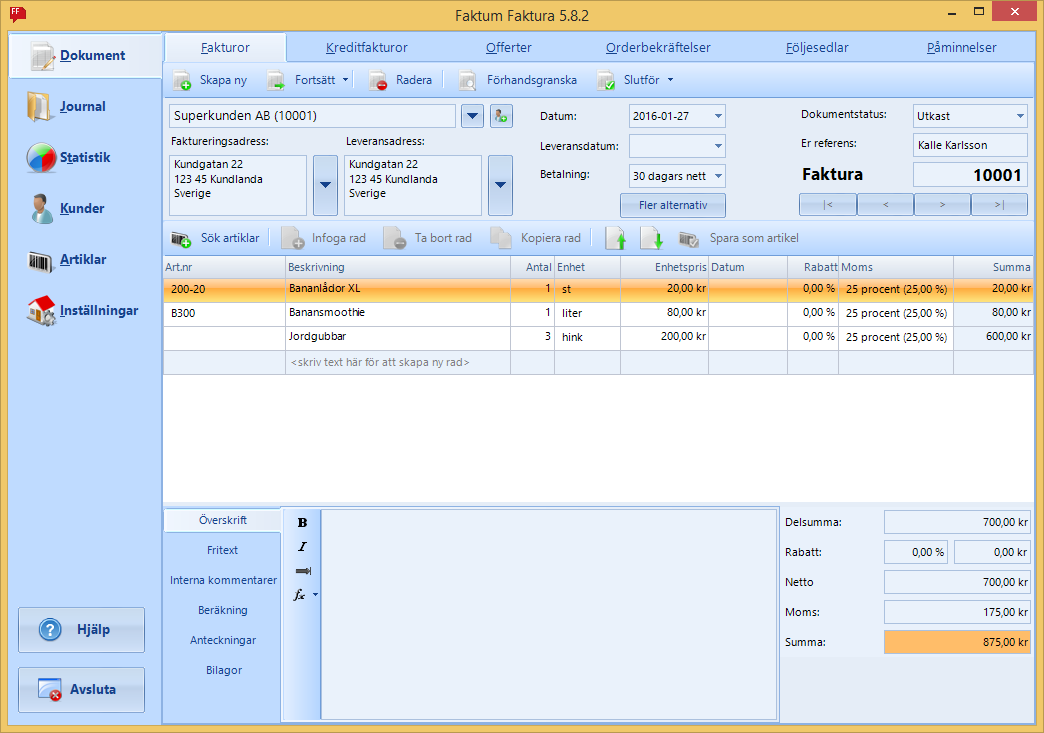Click the Rabatt percent field

click(915, 552)
